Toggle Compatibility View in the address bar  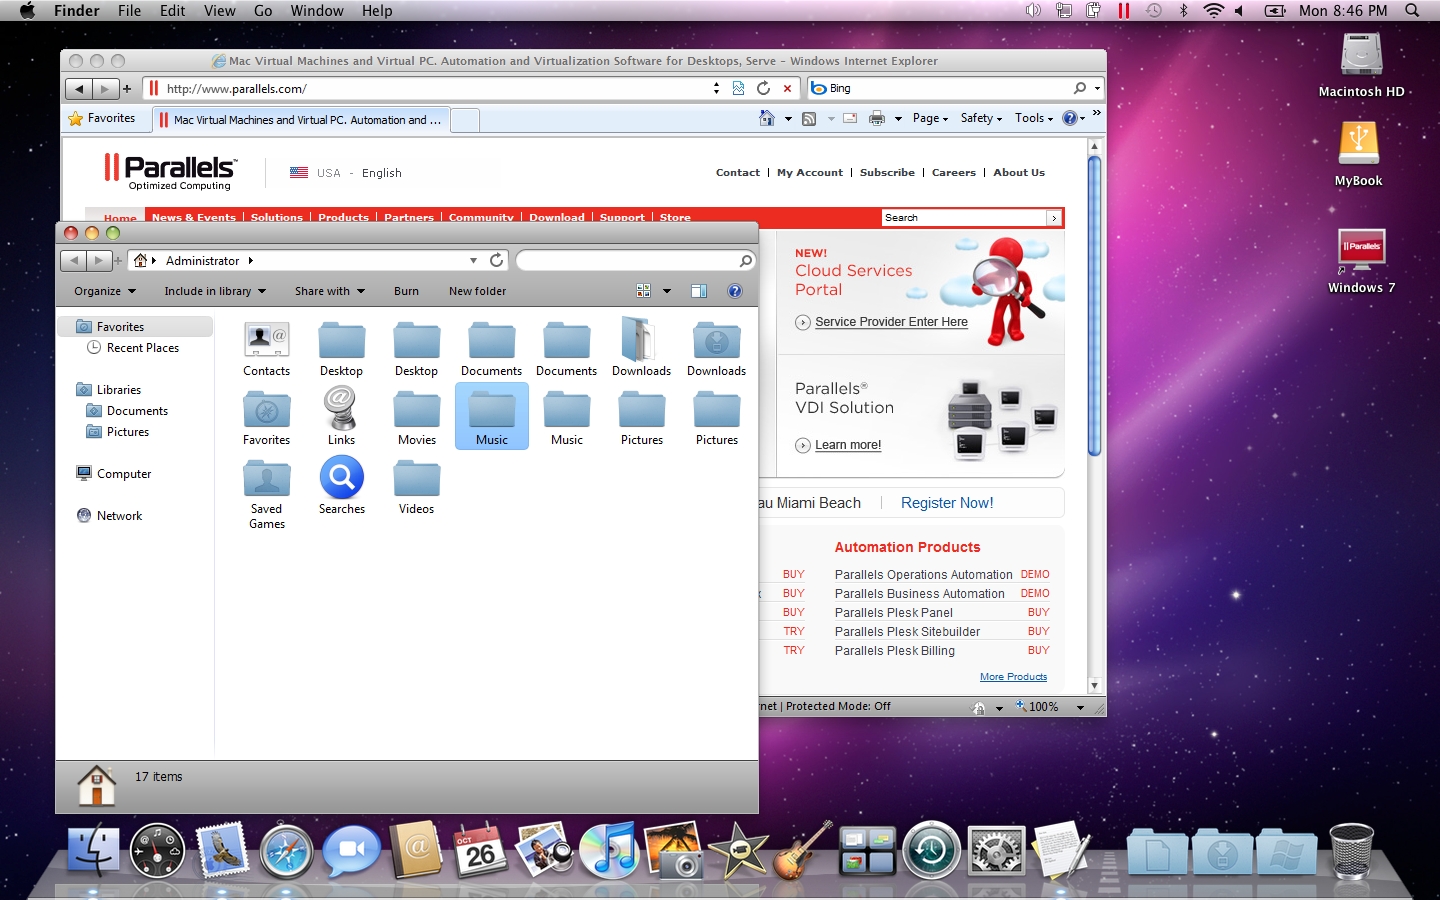point(738,88)
